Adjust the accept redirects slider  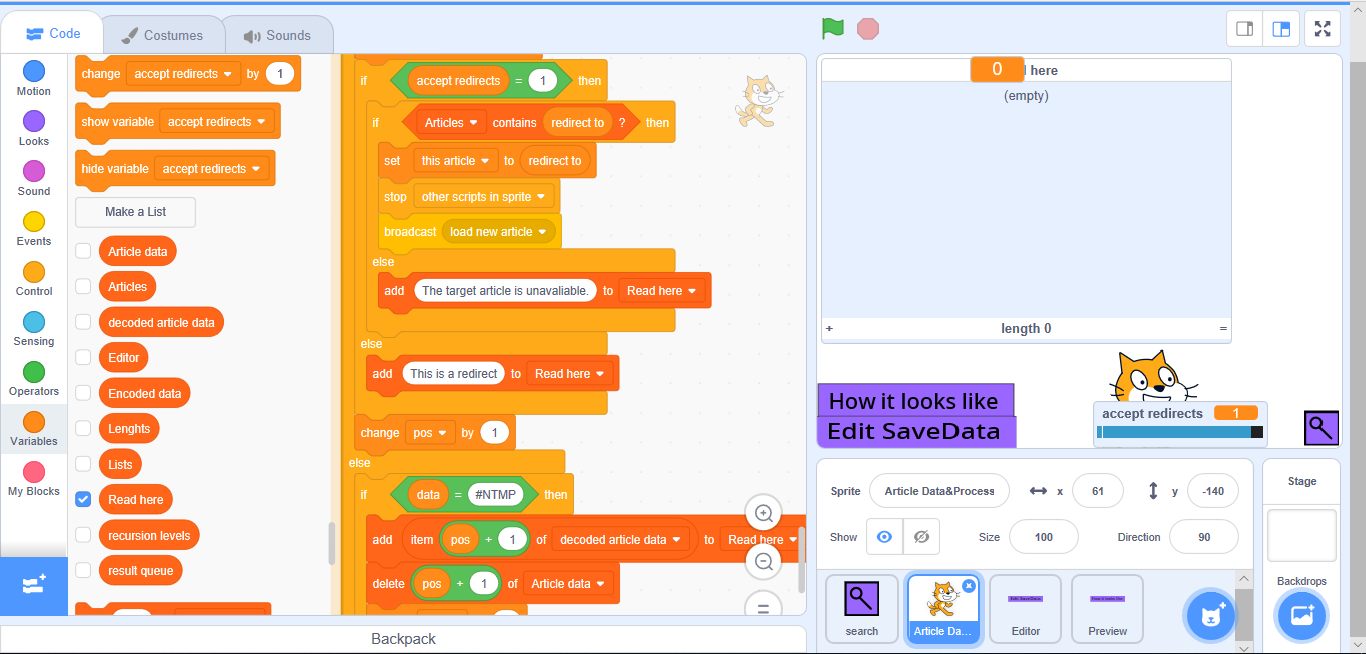click(1180, 432)
